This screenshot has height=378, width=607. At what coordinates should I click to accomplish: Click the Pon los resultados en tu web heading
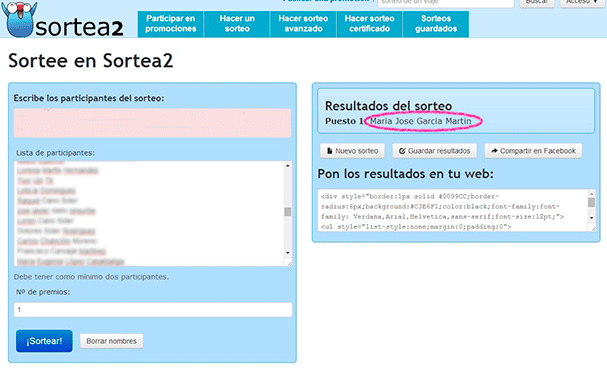(406, 174)
